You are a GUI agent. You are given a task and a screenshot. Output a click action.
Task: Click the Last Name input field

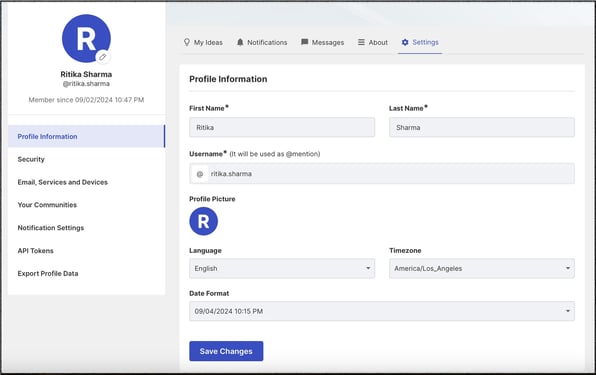pos(482,127)
